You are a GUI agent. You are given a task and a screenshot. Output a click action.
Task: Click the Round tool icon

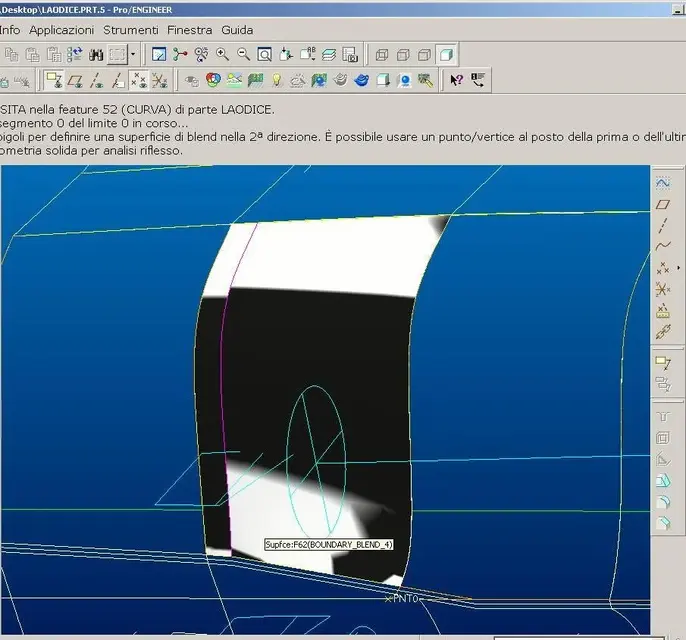coord(663,502)
